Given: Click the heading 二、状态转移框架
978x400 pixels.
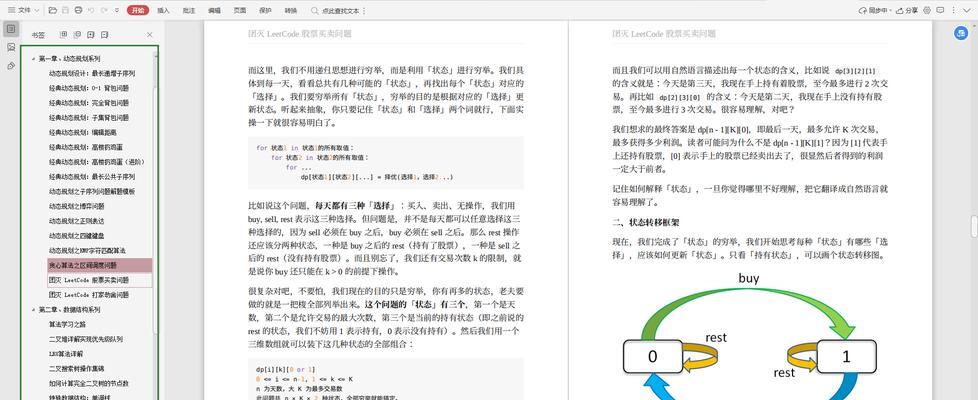Looking at the screenshot, I should pyautogui.click(x=646, y=222).
